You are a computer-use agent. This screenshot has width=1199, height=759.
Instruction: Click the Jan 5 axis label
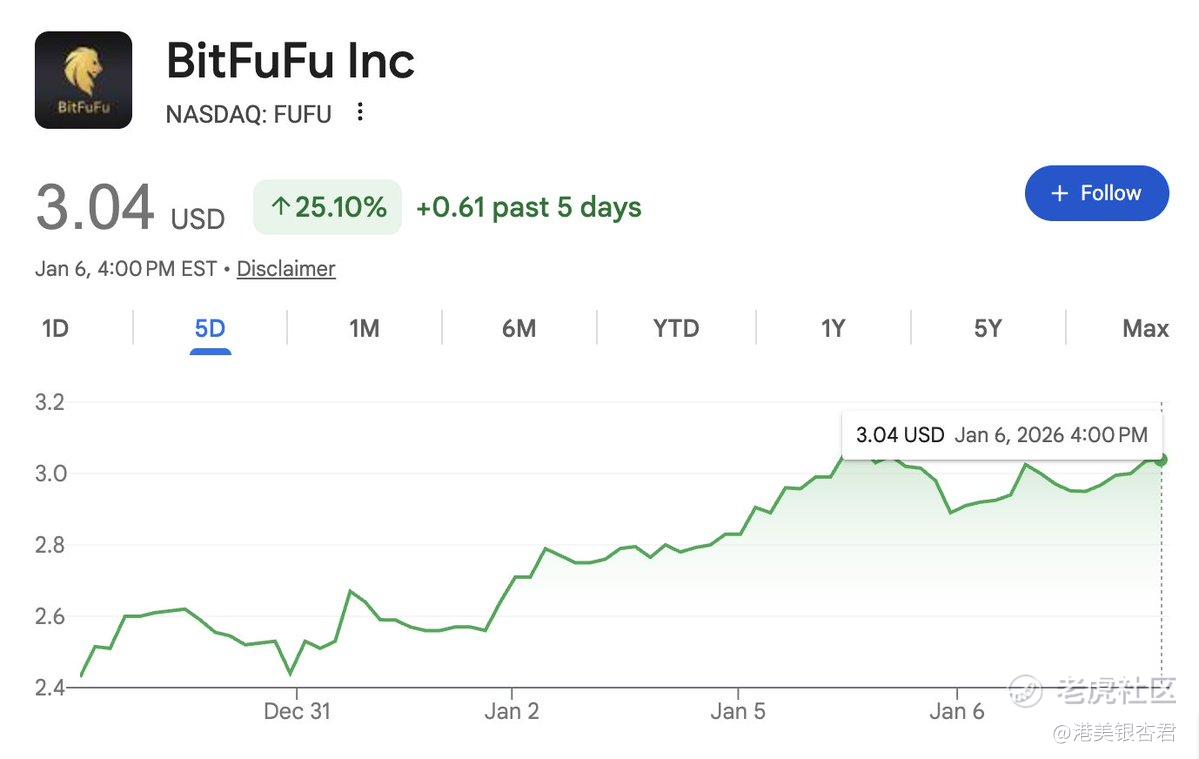(738, 711)
